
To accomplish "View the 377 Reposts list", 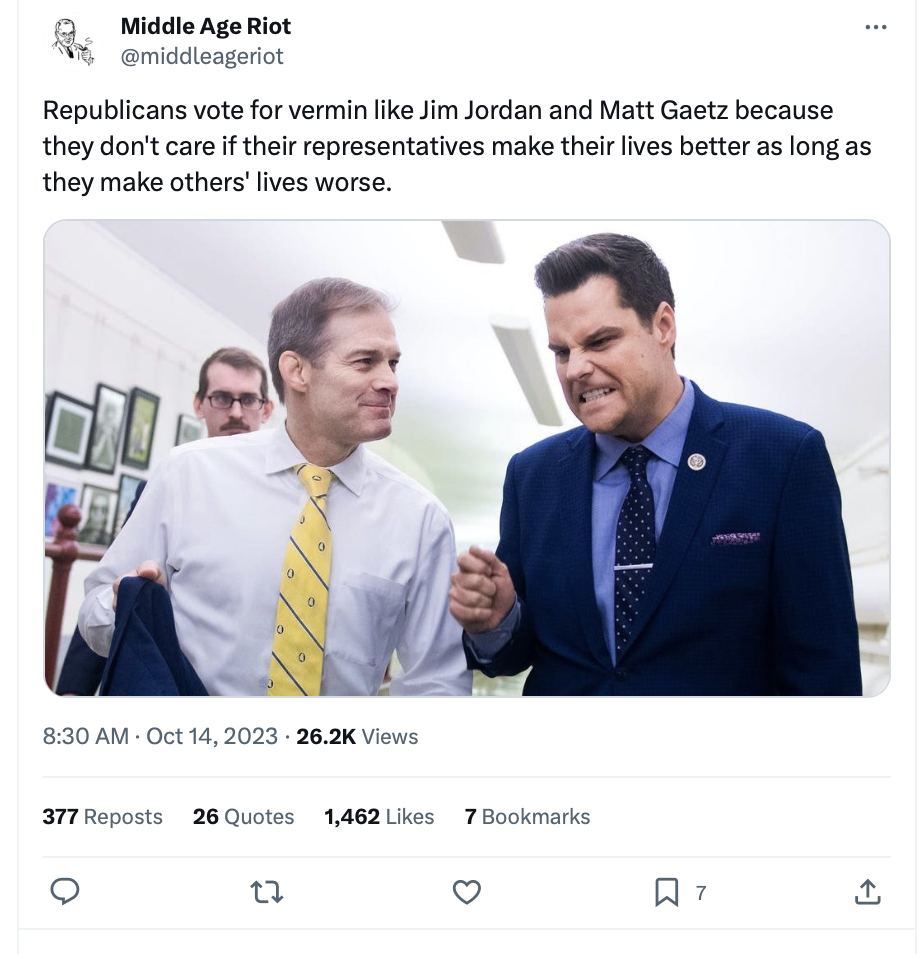I will pyautogui.click(x=102, y=816).
